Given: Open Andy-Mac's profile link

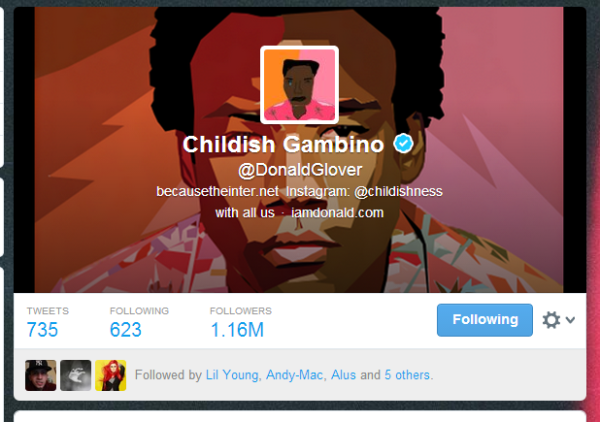Looking at the screenshot, I should click(x=294, y=375).
